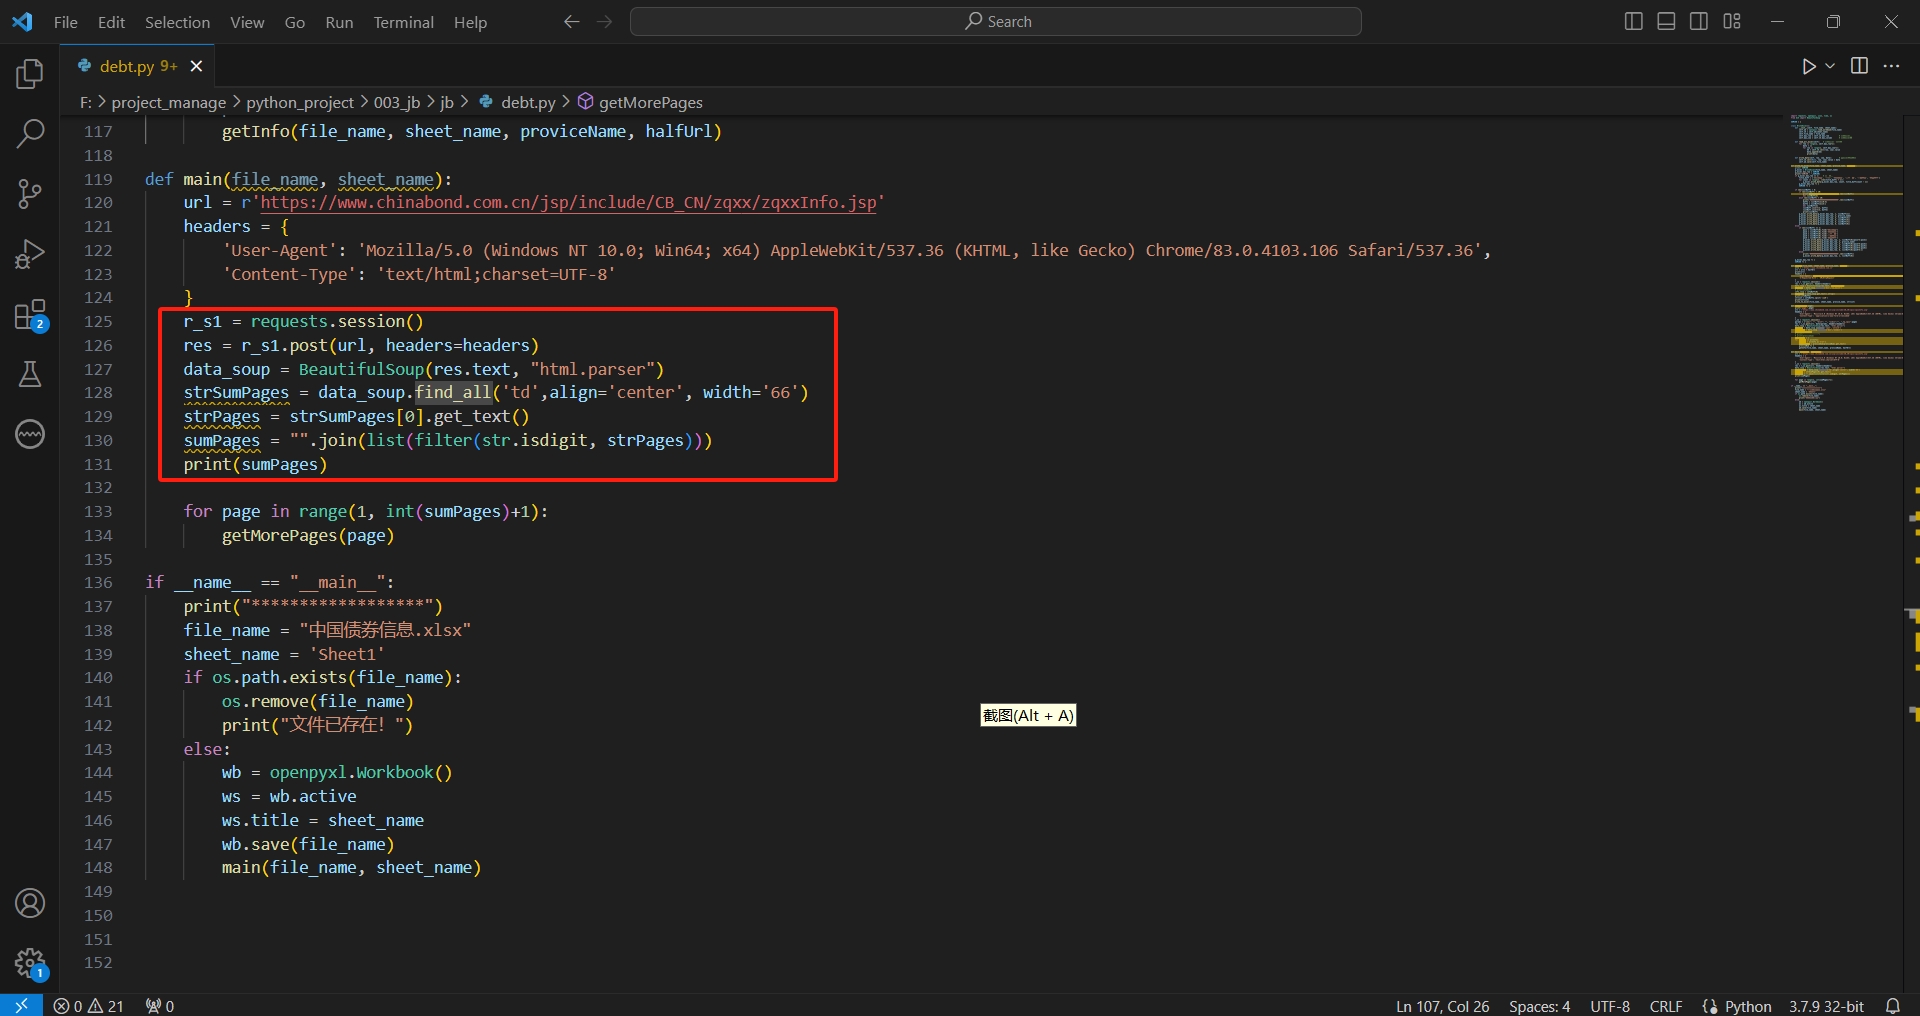Screen dimensions: 1920x1016
Task: Open the Source Control view
Action: 30,194
